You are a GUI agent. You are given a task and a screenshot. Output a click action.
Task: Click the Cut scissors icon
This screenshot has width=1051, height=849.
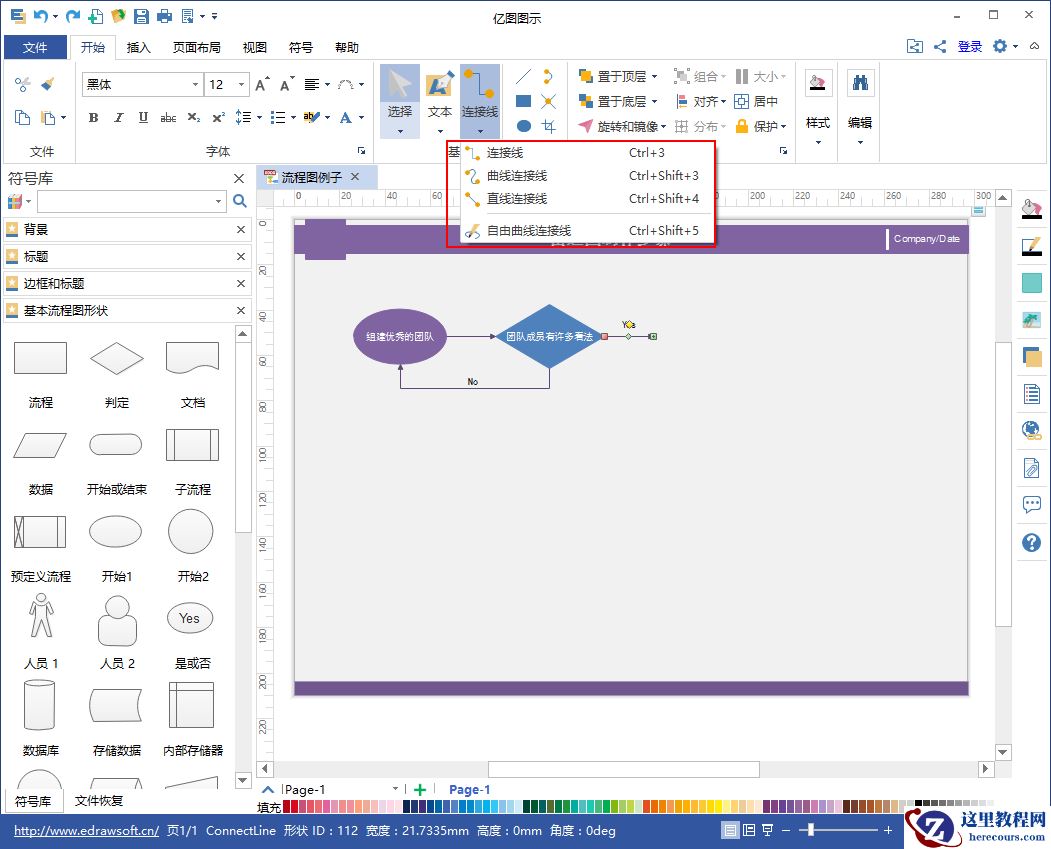coord(22,84)
